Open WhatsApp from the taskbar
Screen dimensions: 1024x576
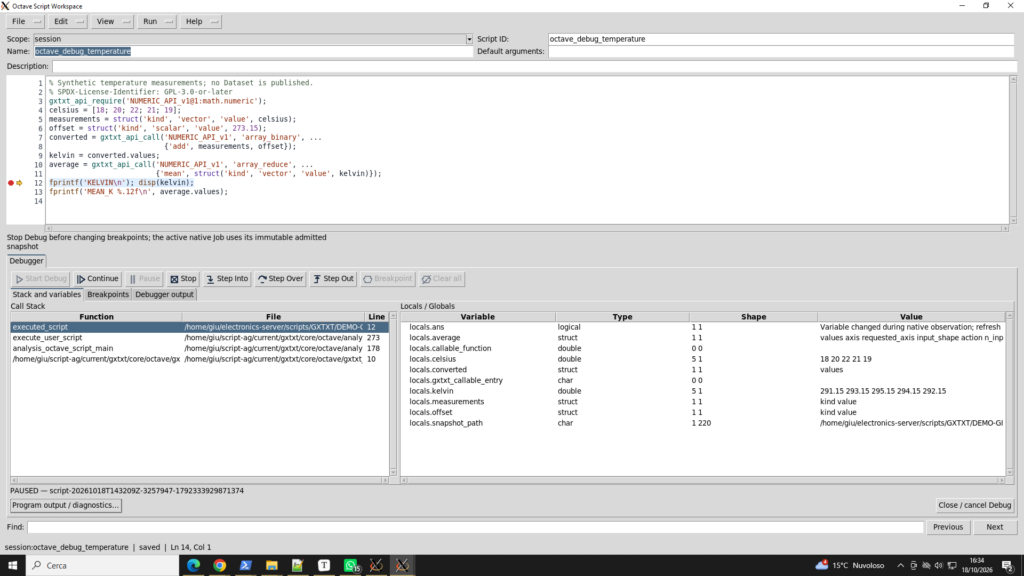(351, 566)
